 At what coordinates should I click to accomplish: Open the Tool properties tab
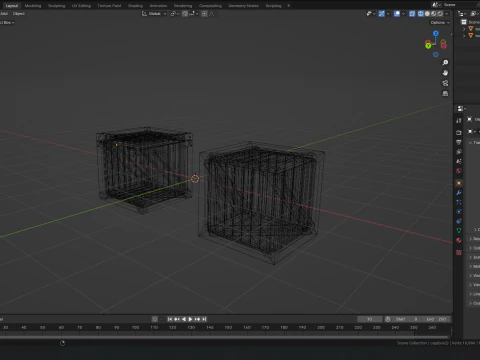459,121
